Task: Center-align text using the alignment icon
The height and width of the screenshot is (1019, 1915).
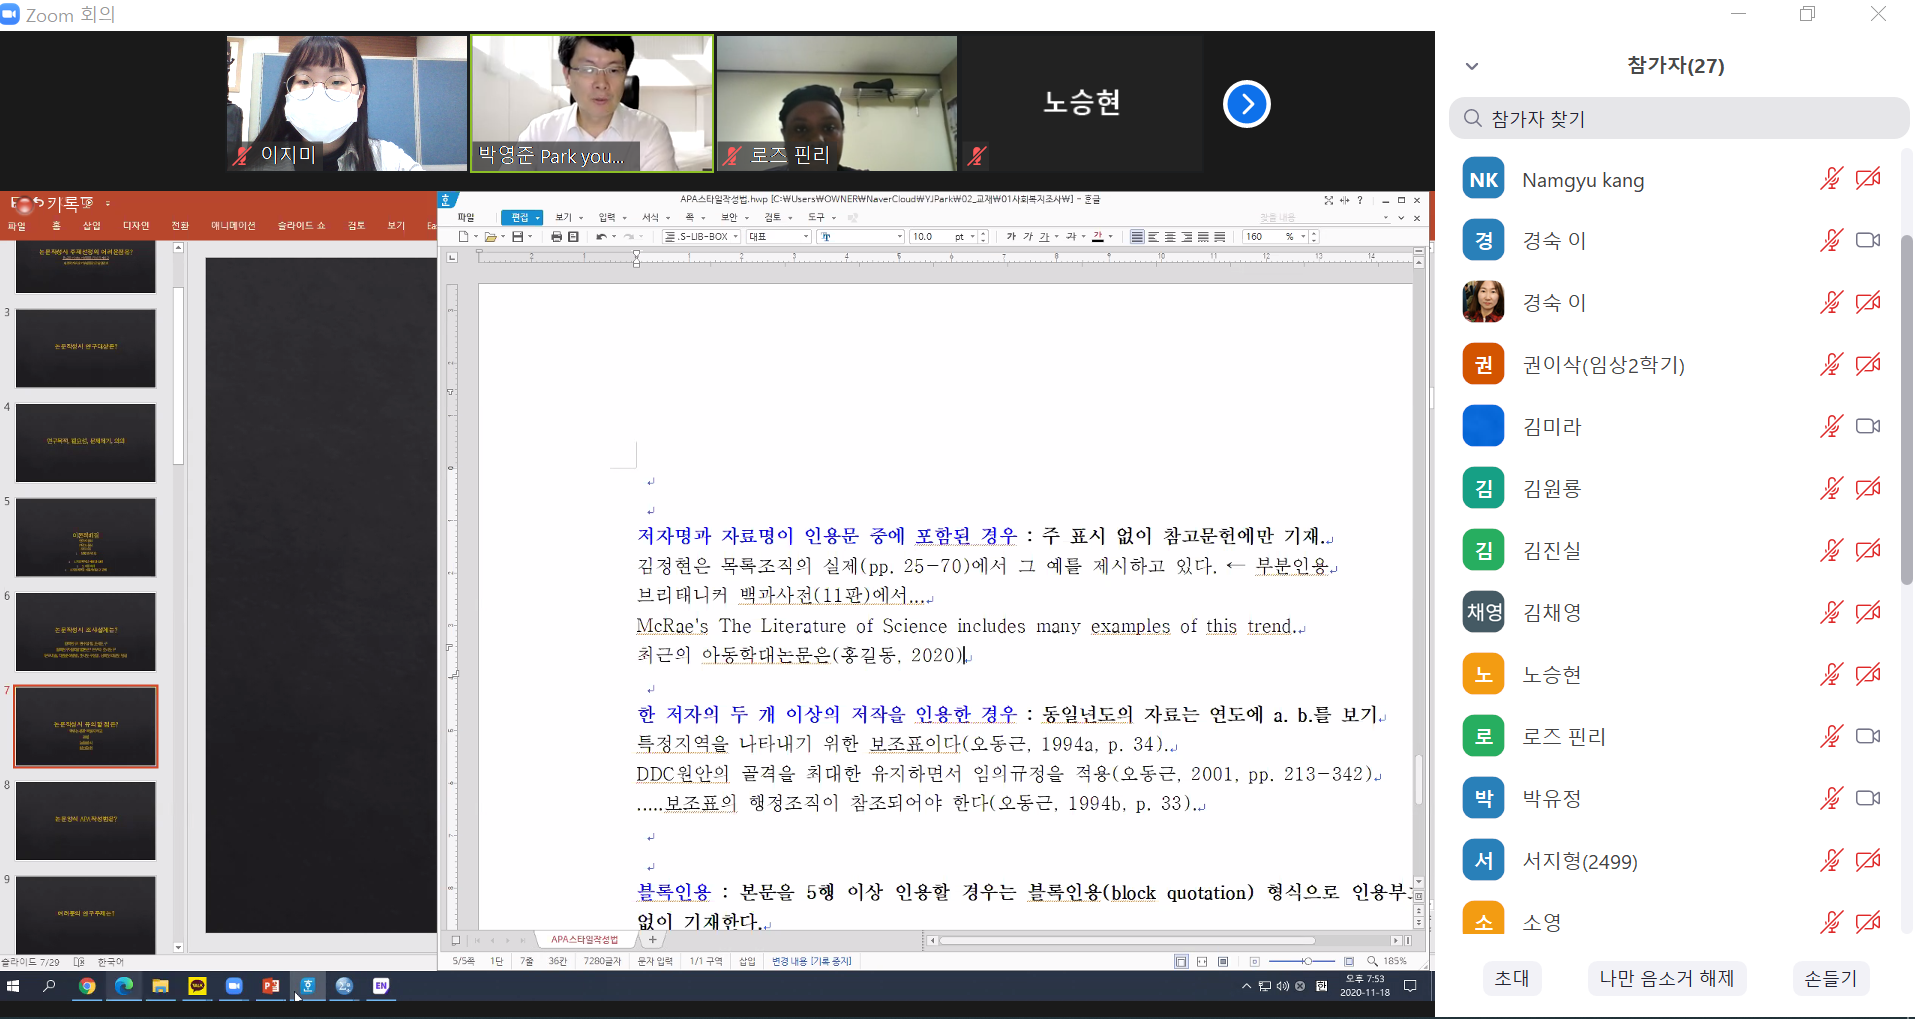Action: click(x=1170, y=237)
